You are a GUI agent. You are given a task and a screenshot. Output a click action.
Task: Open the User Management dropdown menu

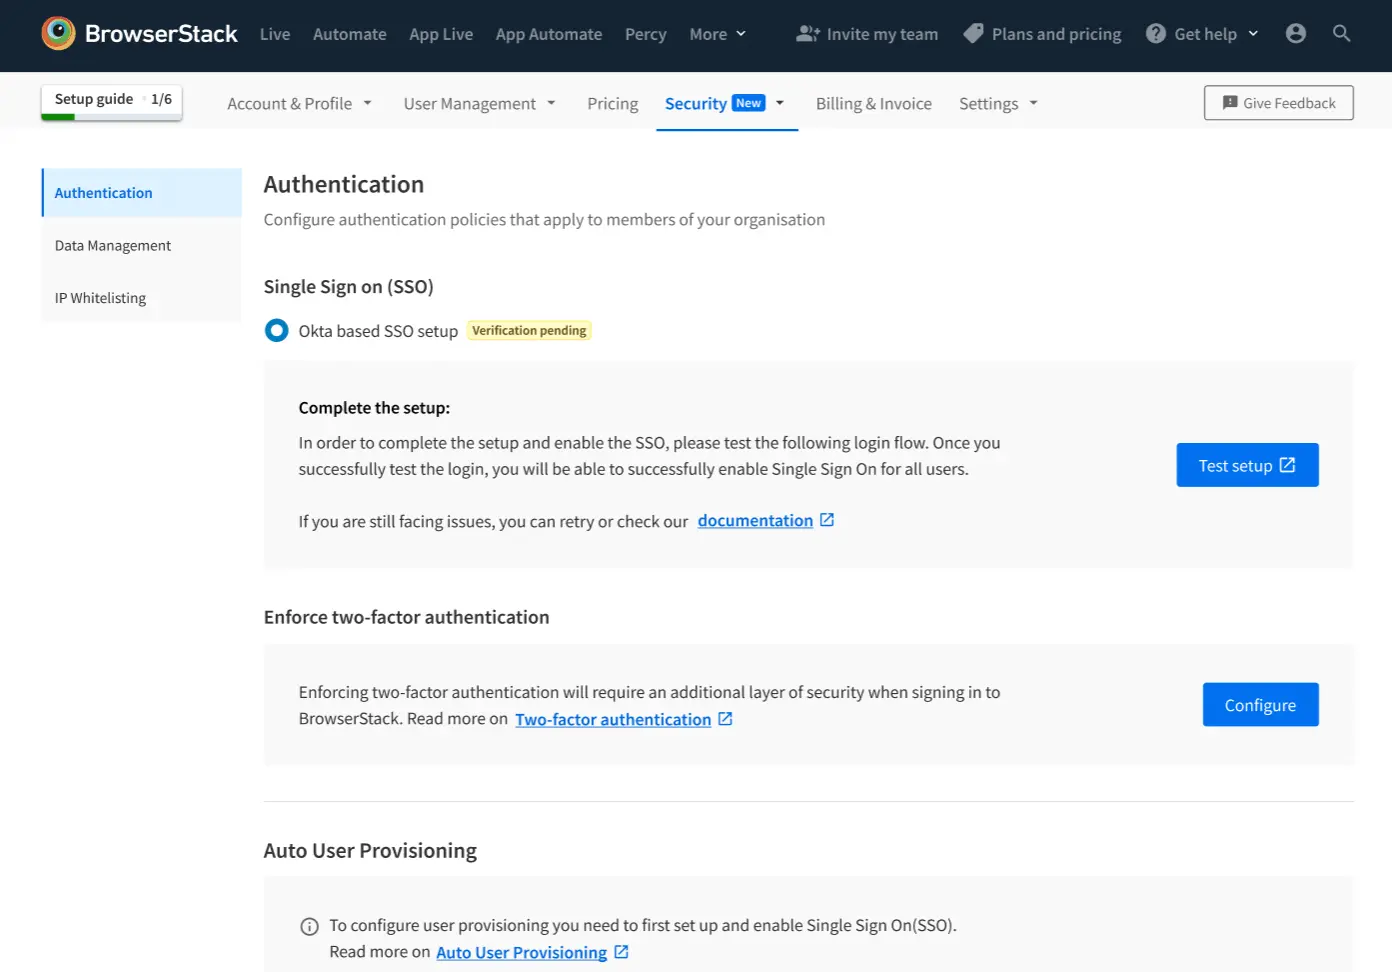[479, 104]
